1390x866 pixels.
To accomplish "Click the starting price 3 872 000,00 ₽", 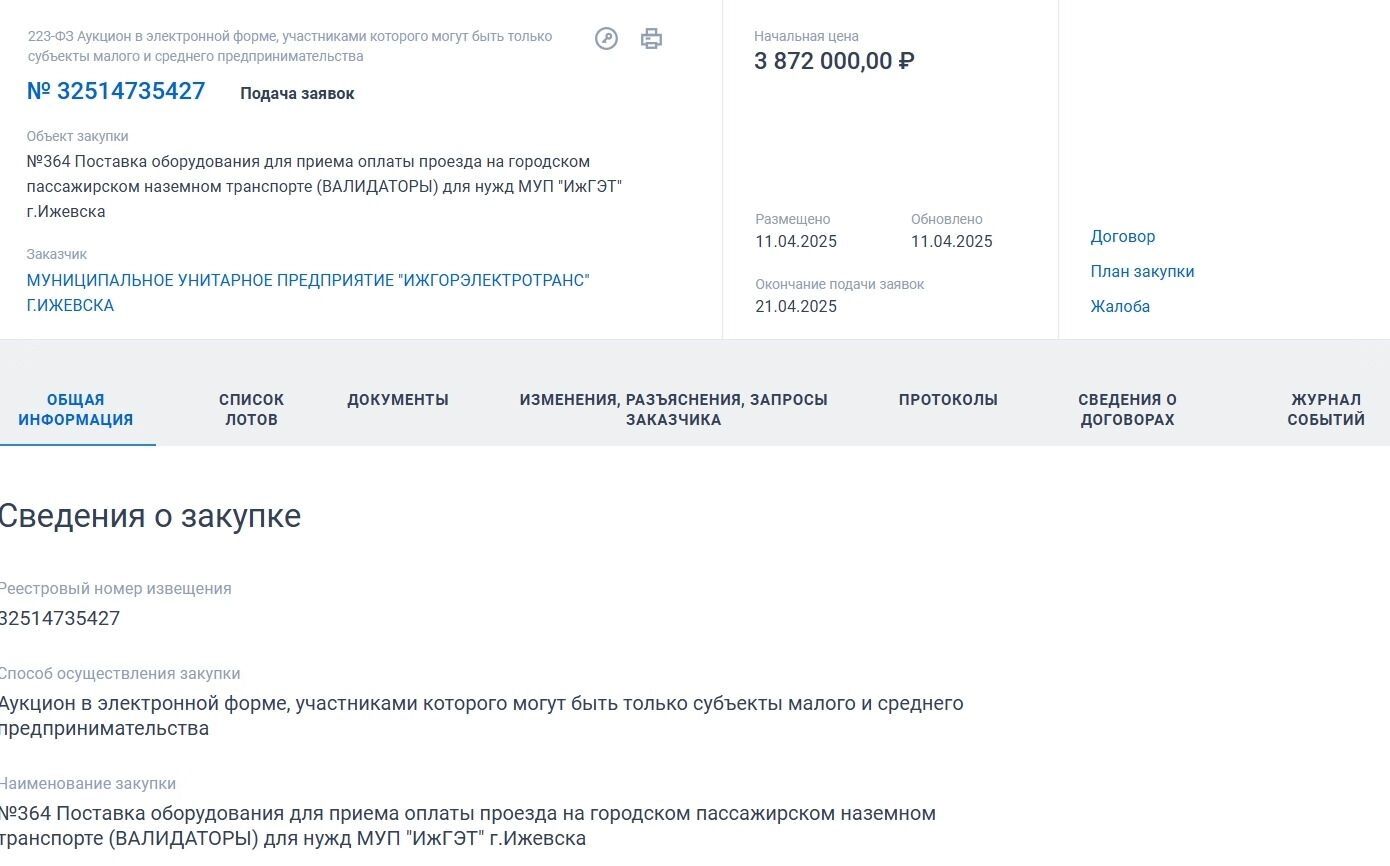I will click(834, 61).
